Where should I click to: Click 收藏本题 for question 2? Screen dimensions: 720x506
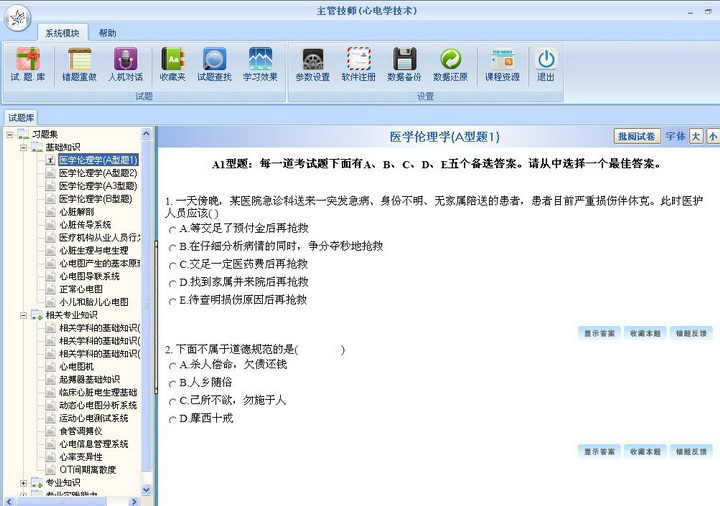[645, 452]
